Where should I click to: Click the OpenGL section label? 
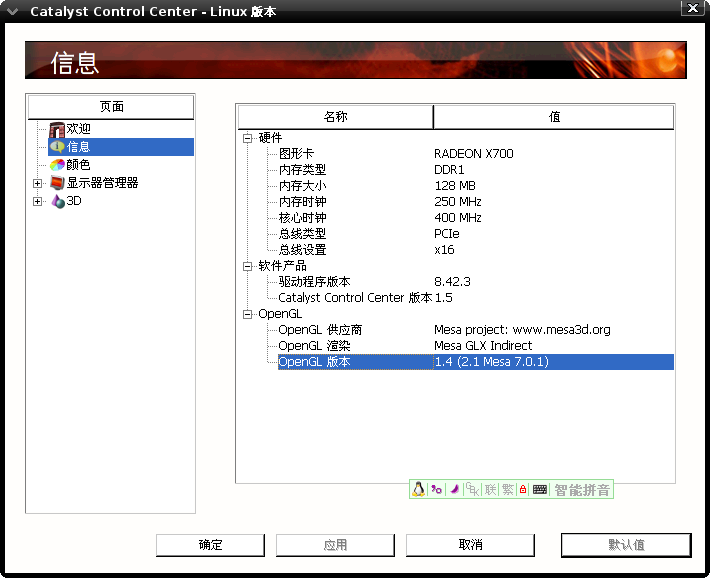pyautogui.click(x=280, y=314)
